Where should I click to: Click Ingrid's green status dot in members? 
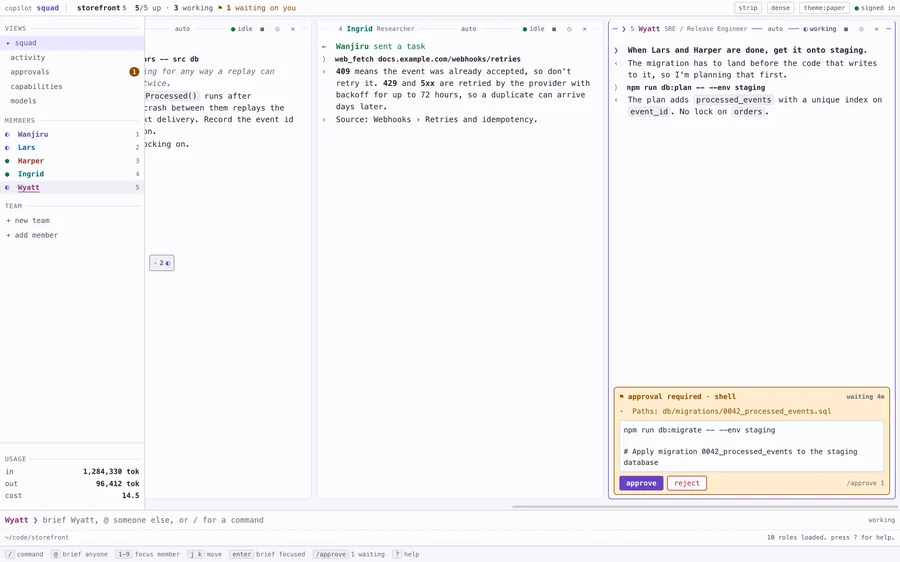(x=7, y=174)
